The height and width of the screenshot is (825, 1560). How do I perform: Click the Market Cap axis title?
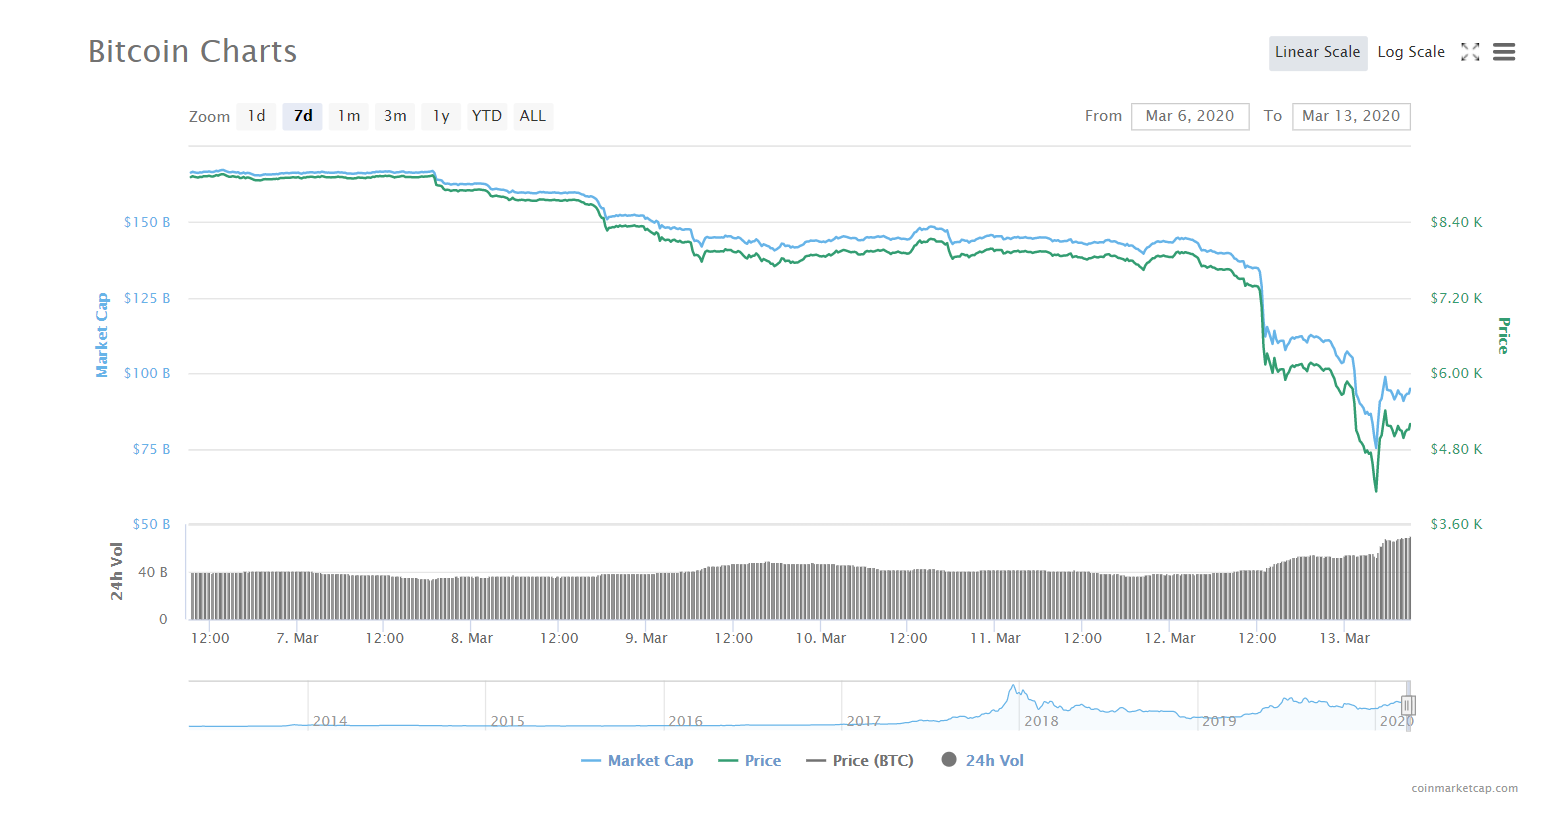pos(102,335)
